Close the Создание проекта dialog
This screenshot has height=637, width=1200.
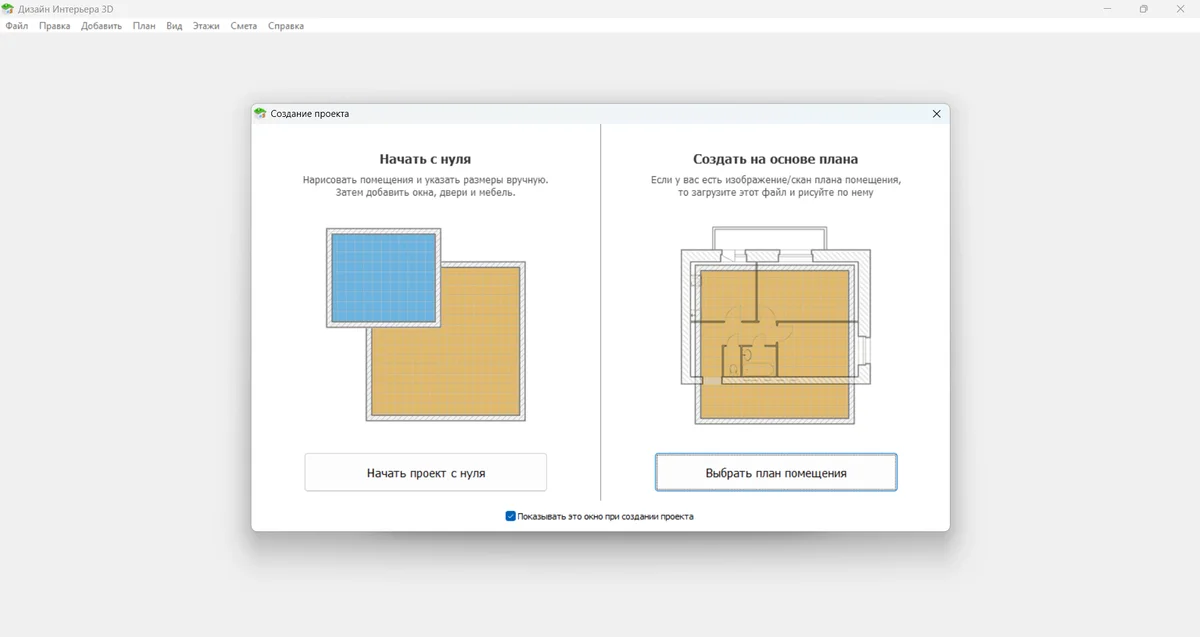[936, 114]
